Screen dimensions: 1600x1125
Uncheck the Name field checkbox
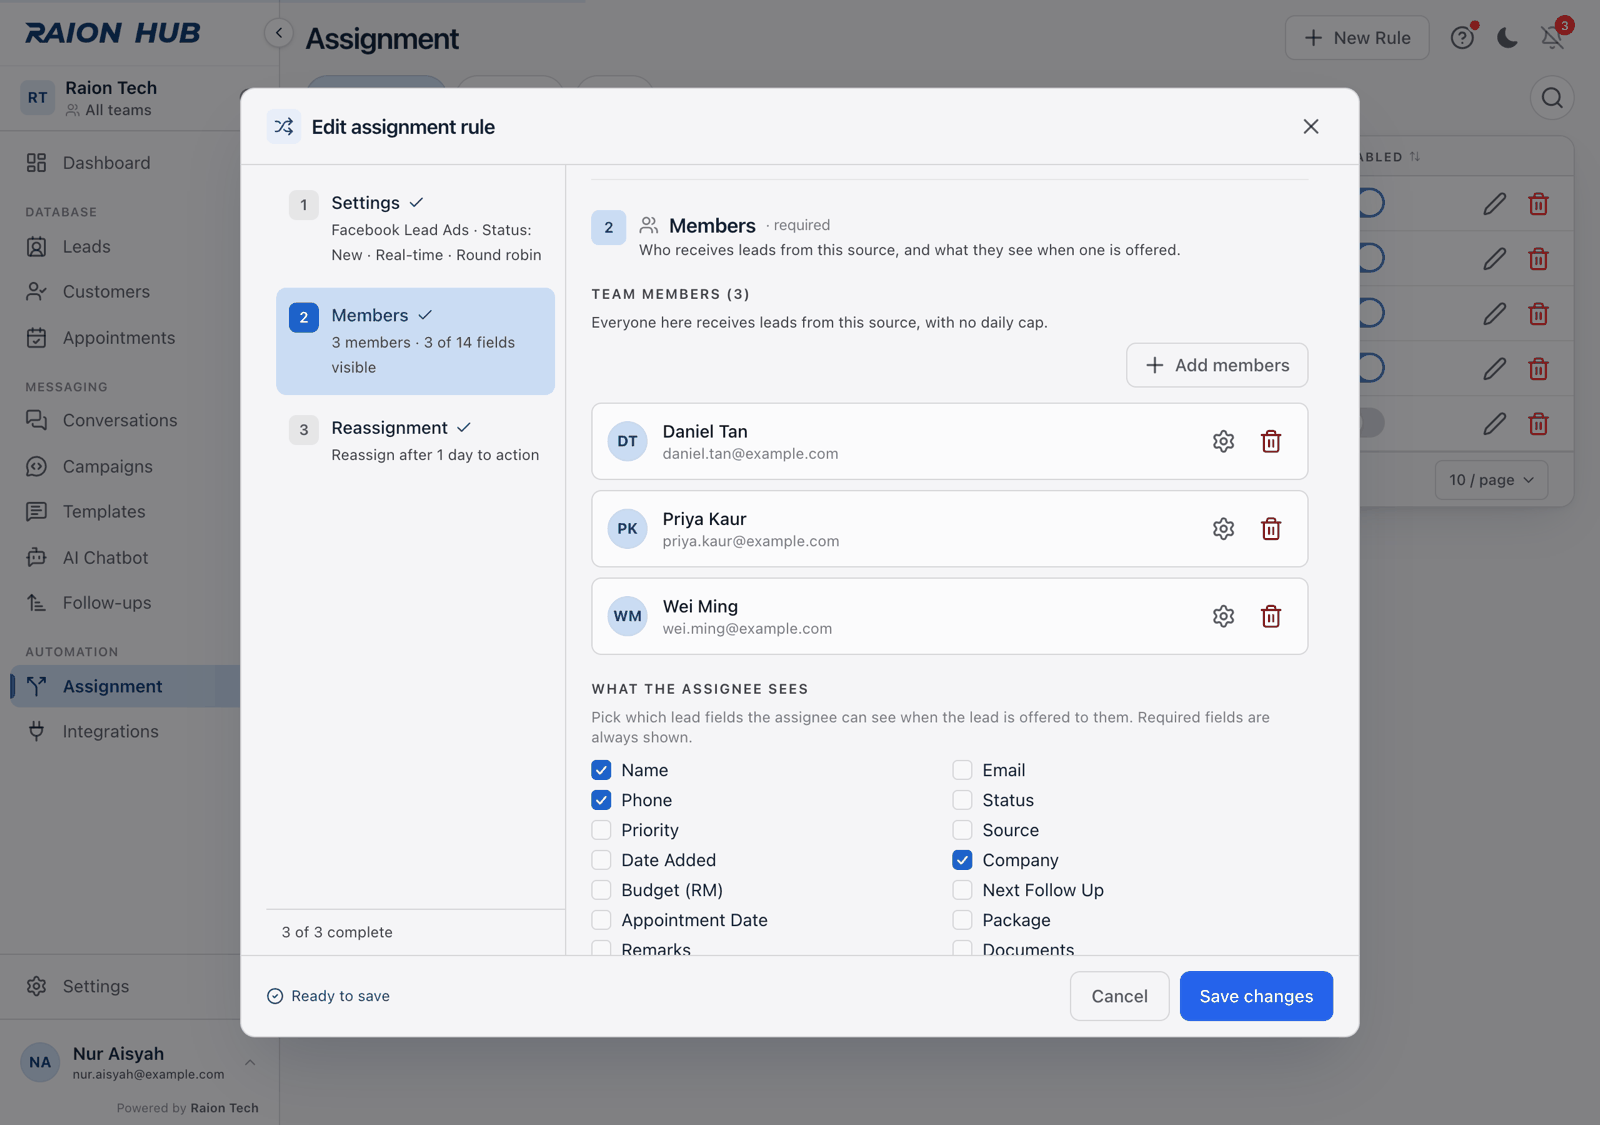pos(601,770)
